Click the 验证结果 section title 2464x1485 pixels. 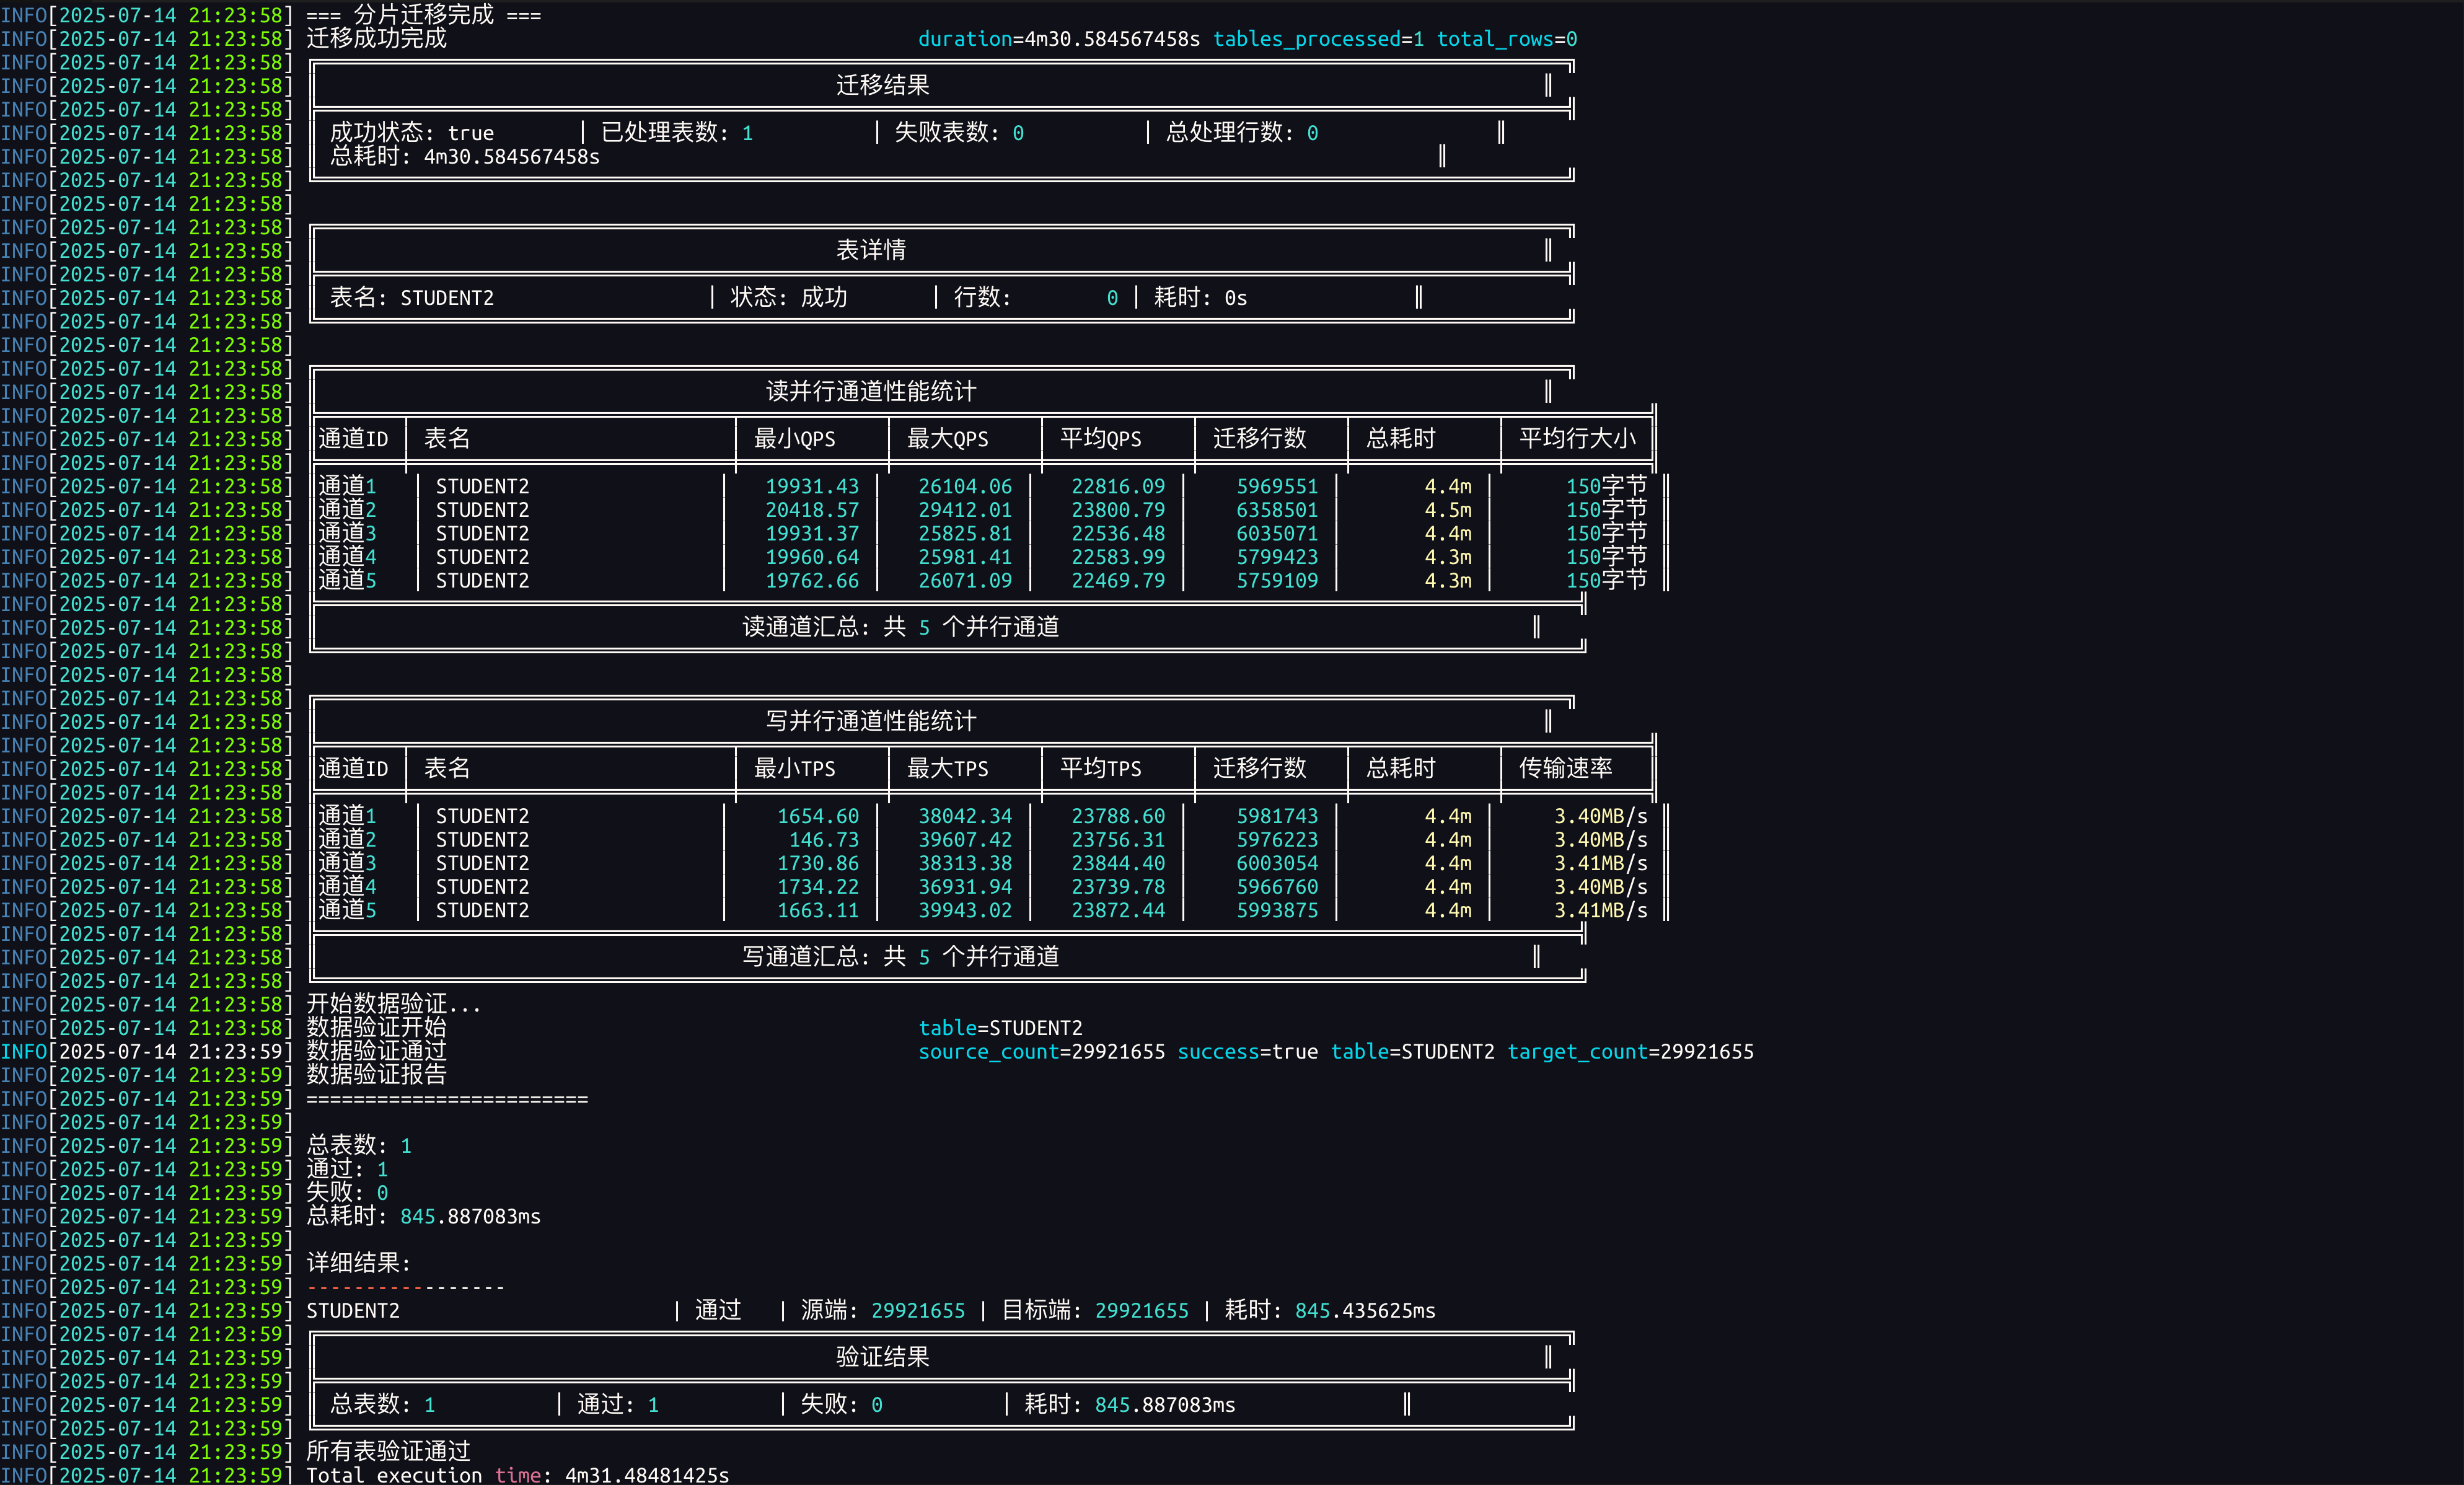[x=882, y=1357]
